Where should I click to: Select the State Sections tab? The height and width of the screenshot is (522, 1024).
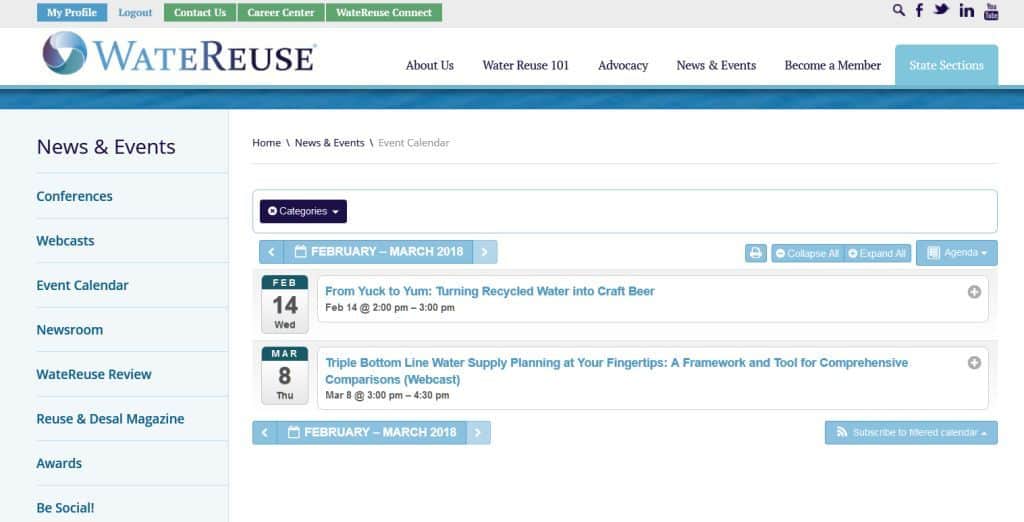point(946,66)
